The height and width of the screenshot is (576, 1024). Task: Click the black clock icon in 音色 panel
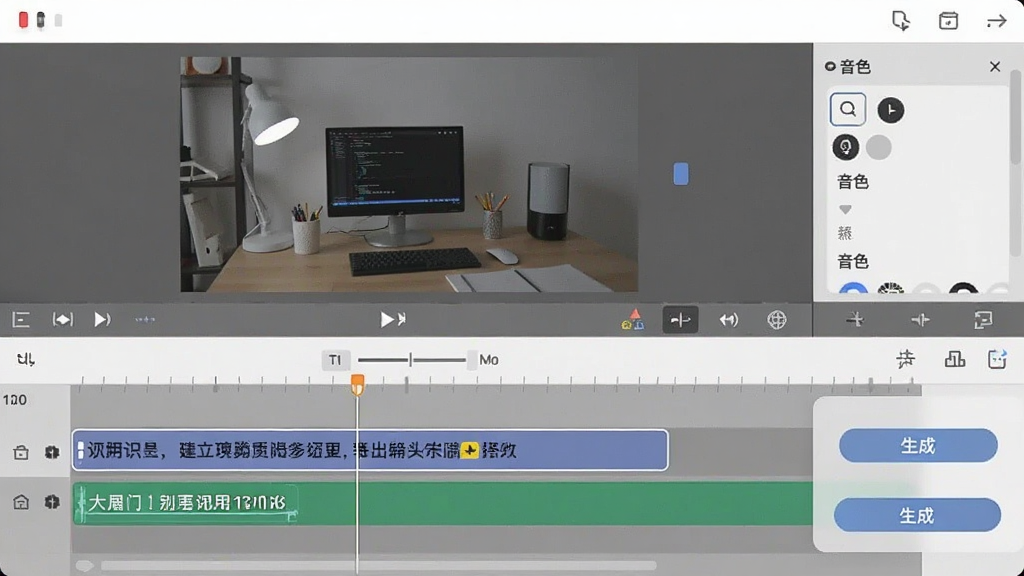pos(891,110)
